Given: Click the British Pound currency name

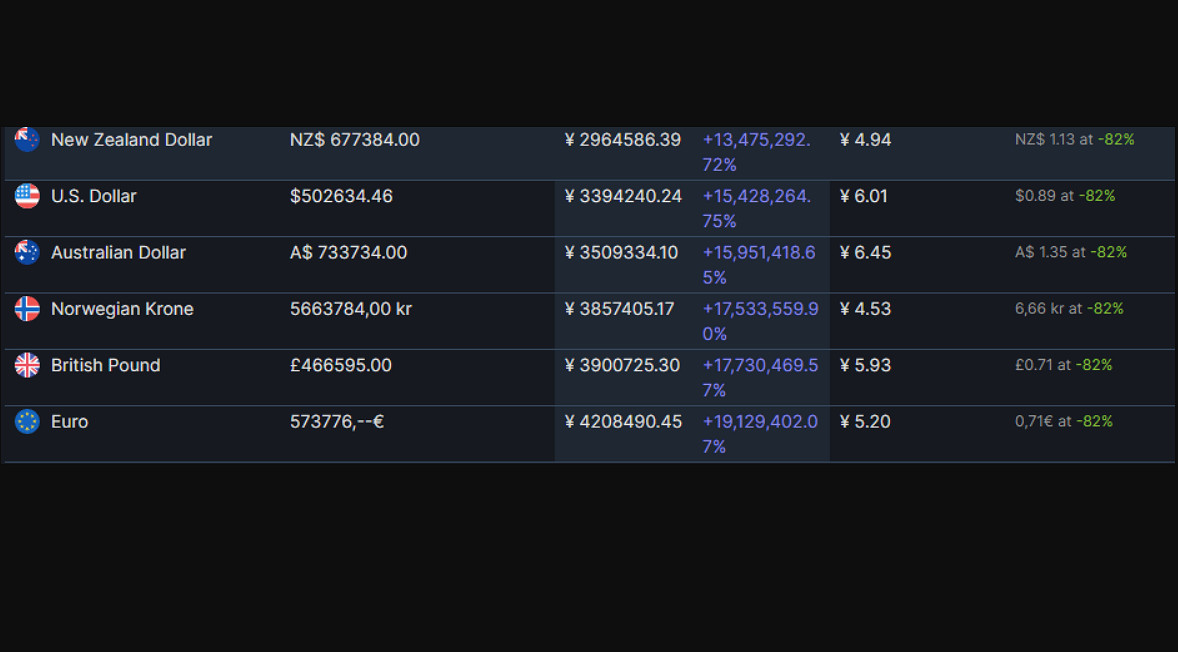Looking at the screenshot, I should point(105,365).
